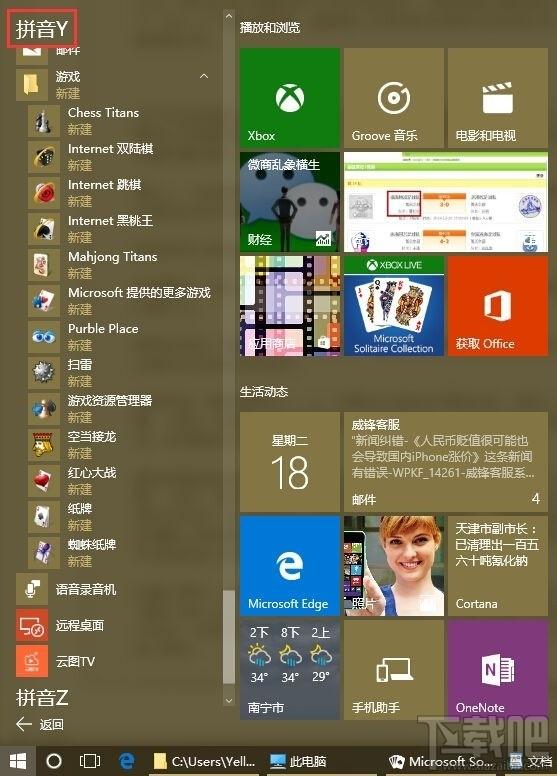Screen dimensions: 557x776
Task: Open 纸牌 solitaire icon
Action: [44, 517]
